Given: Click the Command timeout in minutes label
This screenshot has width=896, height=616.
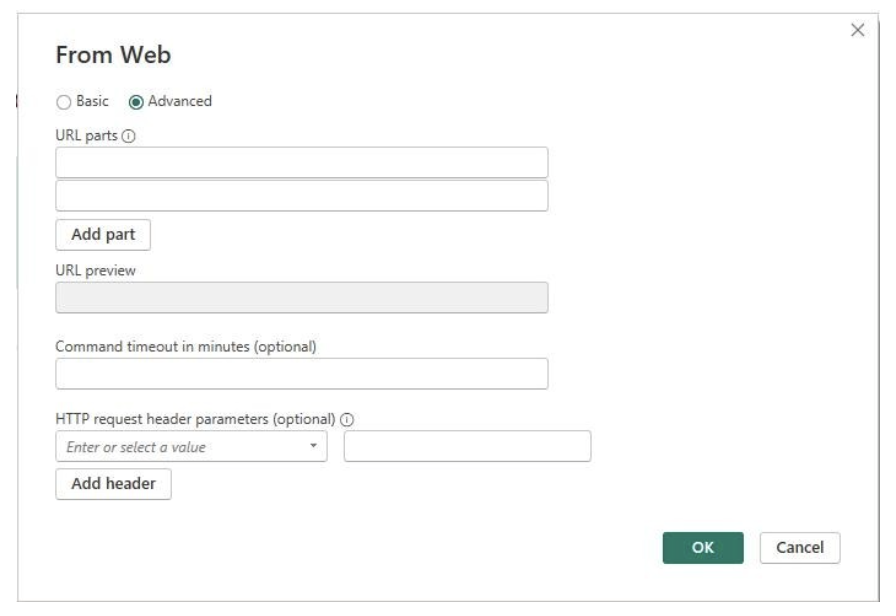Looking at the screenshot, I should click(186, 347).
